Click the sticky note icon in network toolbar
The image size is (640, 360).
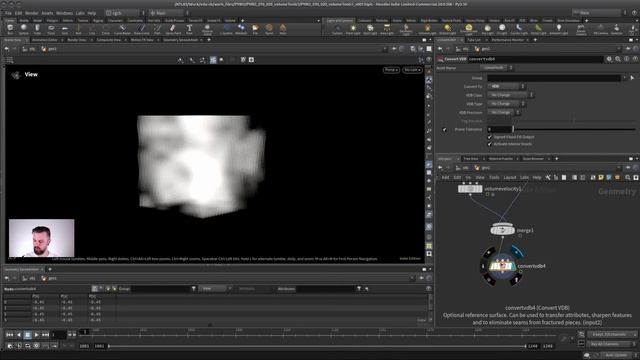click(601, 178)
